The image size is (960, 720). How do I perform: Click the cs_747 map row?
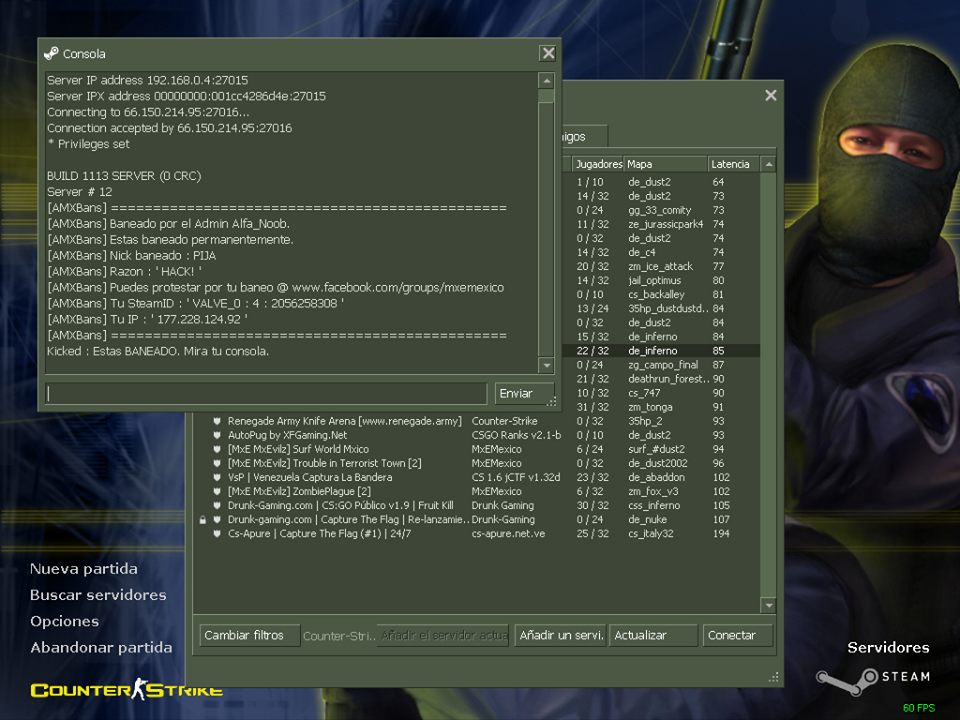661,393
